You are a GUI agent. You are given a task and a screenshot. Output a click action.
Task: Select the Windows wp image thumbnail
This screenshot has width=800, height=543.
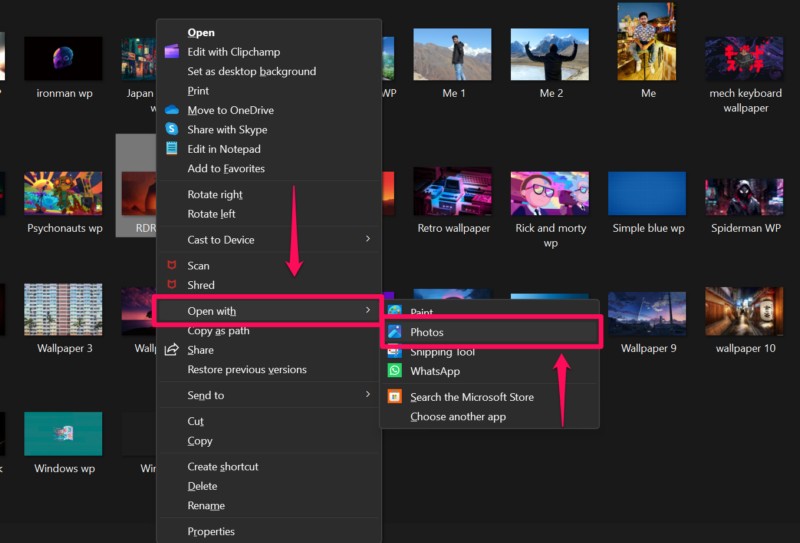coord(63,434)
